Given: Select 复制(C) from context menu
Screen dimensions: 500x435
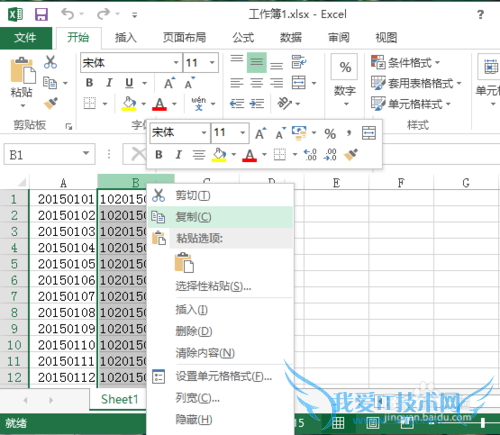Looking at the screenshot, I should pos(221,217).
